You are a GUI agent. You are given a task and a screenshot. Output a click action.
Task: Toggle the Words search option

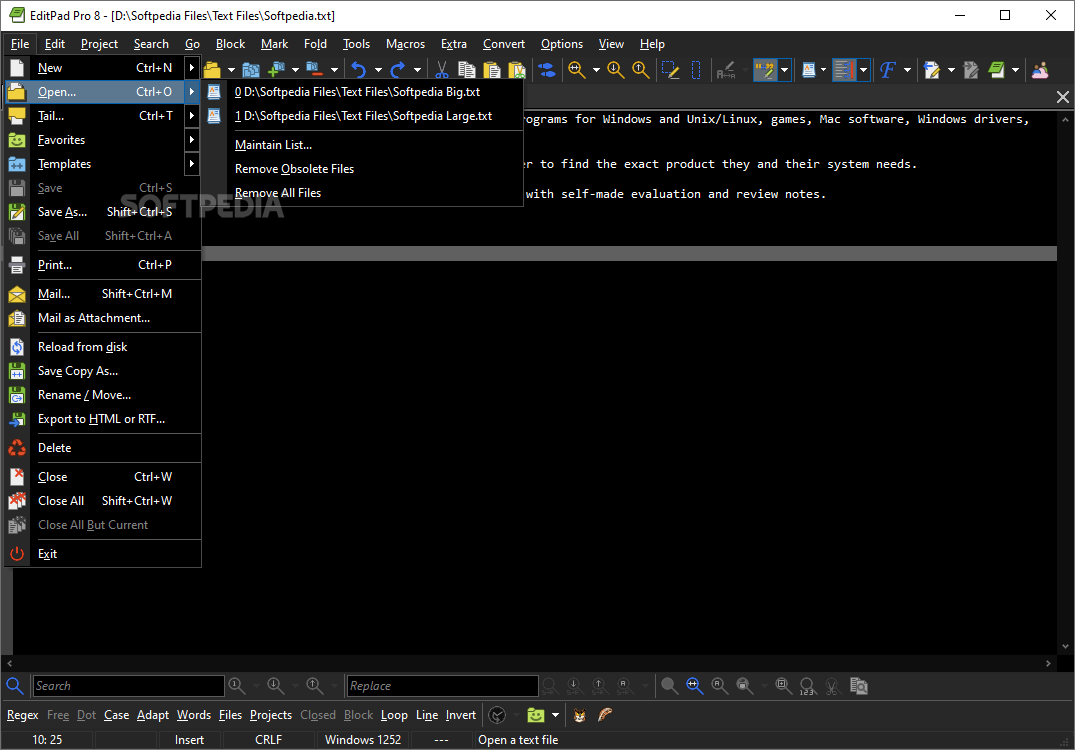194,715
